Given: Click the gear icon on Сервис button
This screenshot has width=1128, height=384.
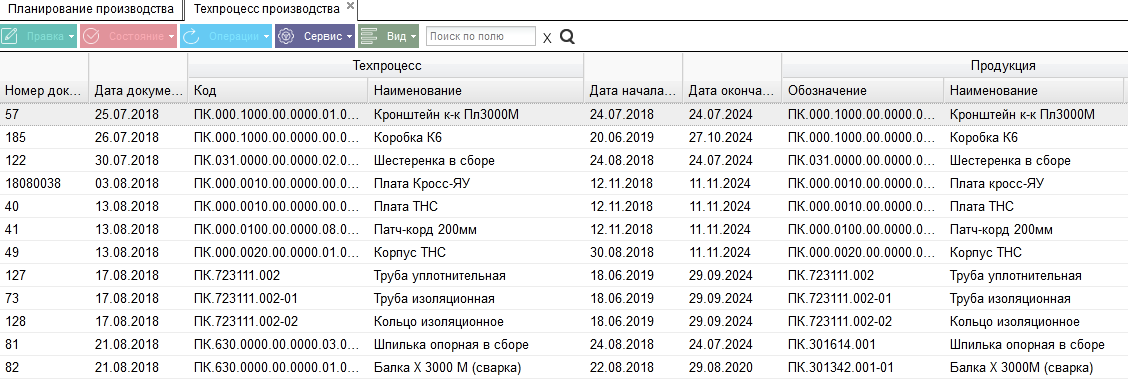Looking at the screenshot, I should (x=286, y=36).
